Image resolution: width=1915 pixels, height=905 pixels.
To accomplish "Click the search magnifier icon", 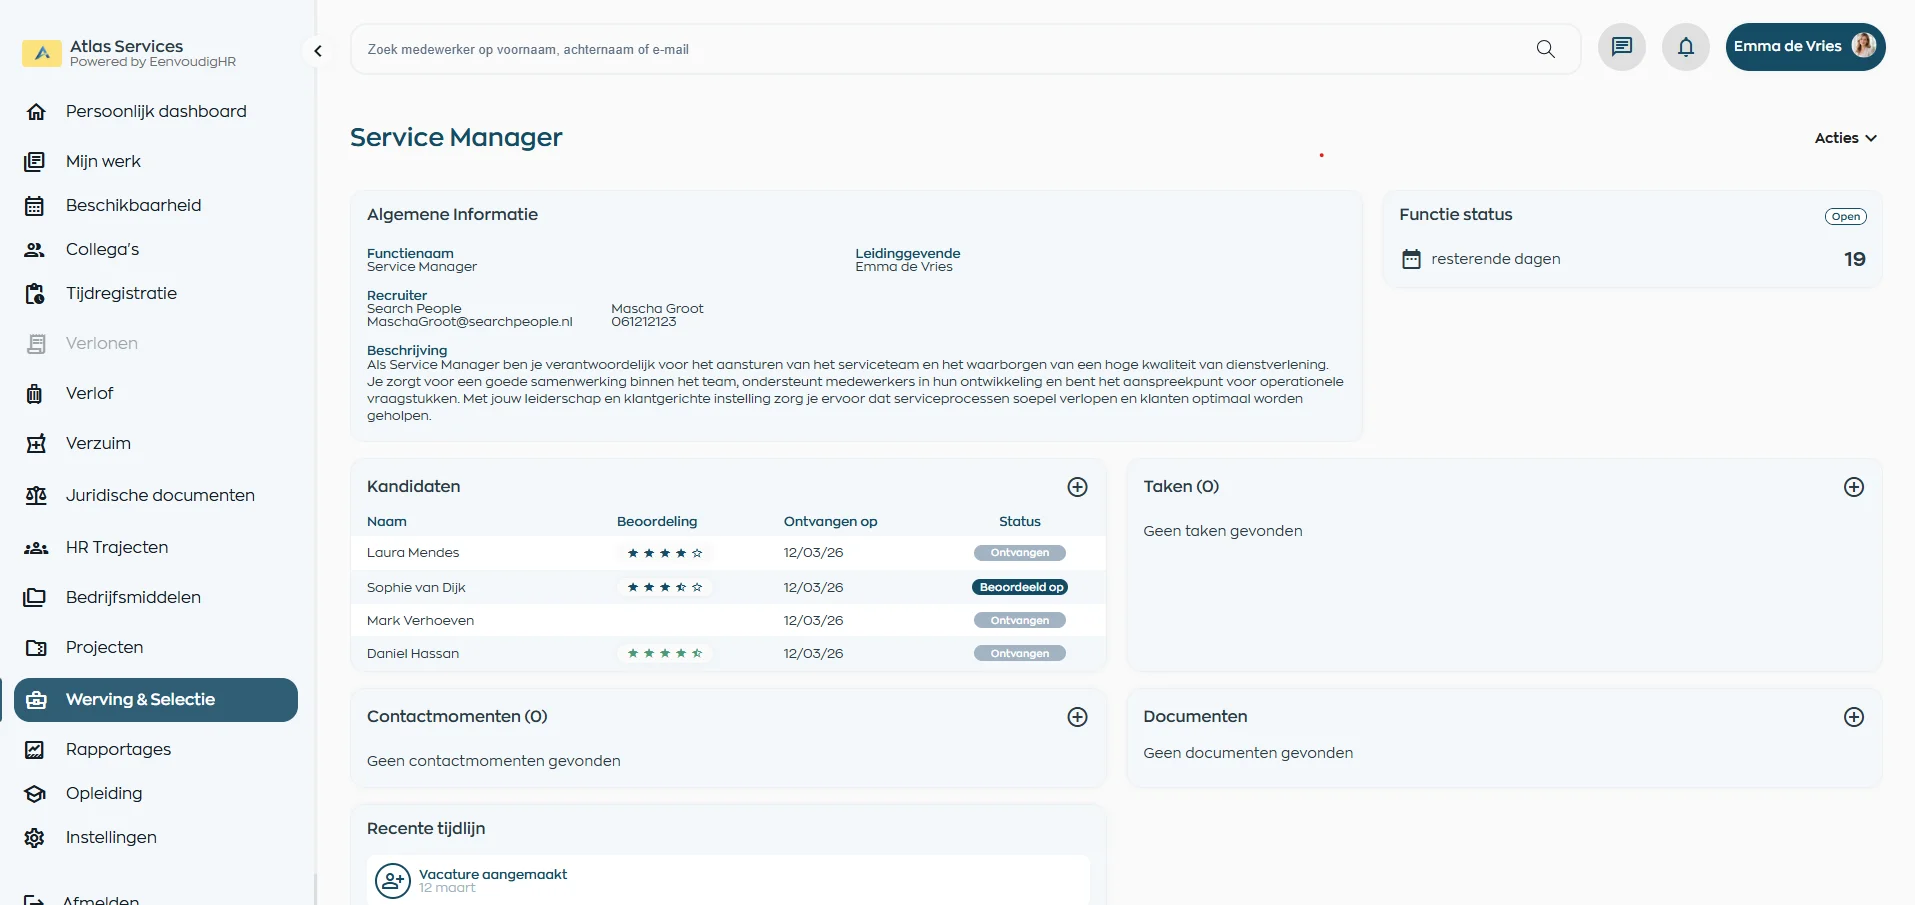I will [1546, 49].
